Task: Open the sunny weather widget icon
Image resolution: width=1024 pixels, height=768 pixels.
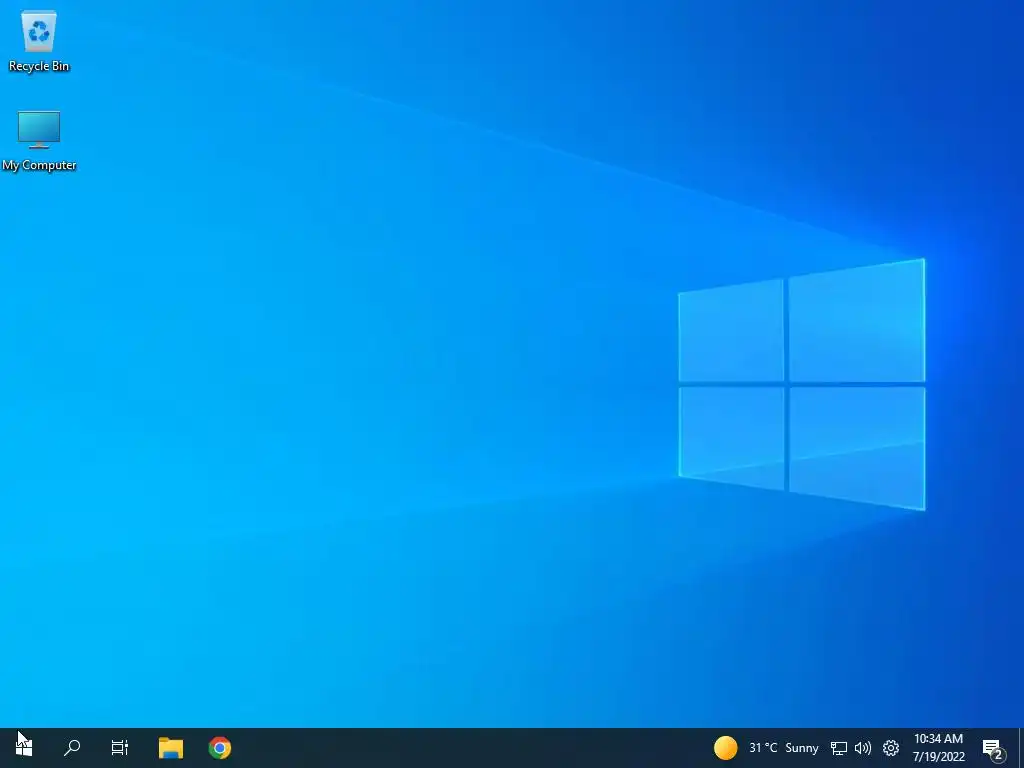Action: tap(726, 748)
